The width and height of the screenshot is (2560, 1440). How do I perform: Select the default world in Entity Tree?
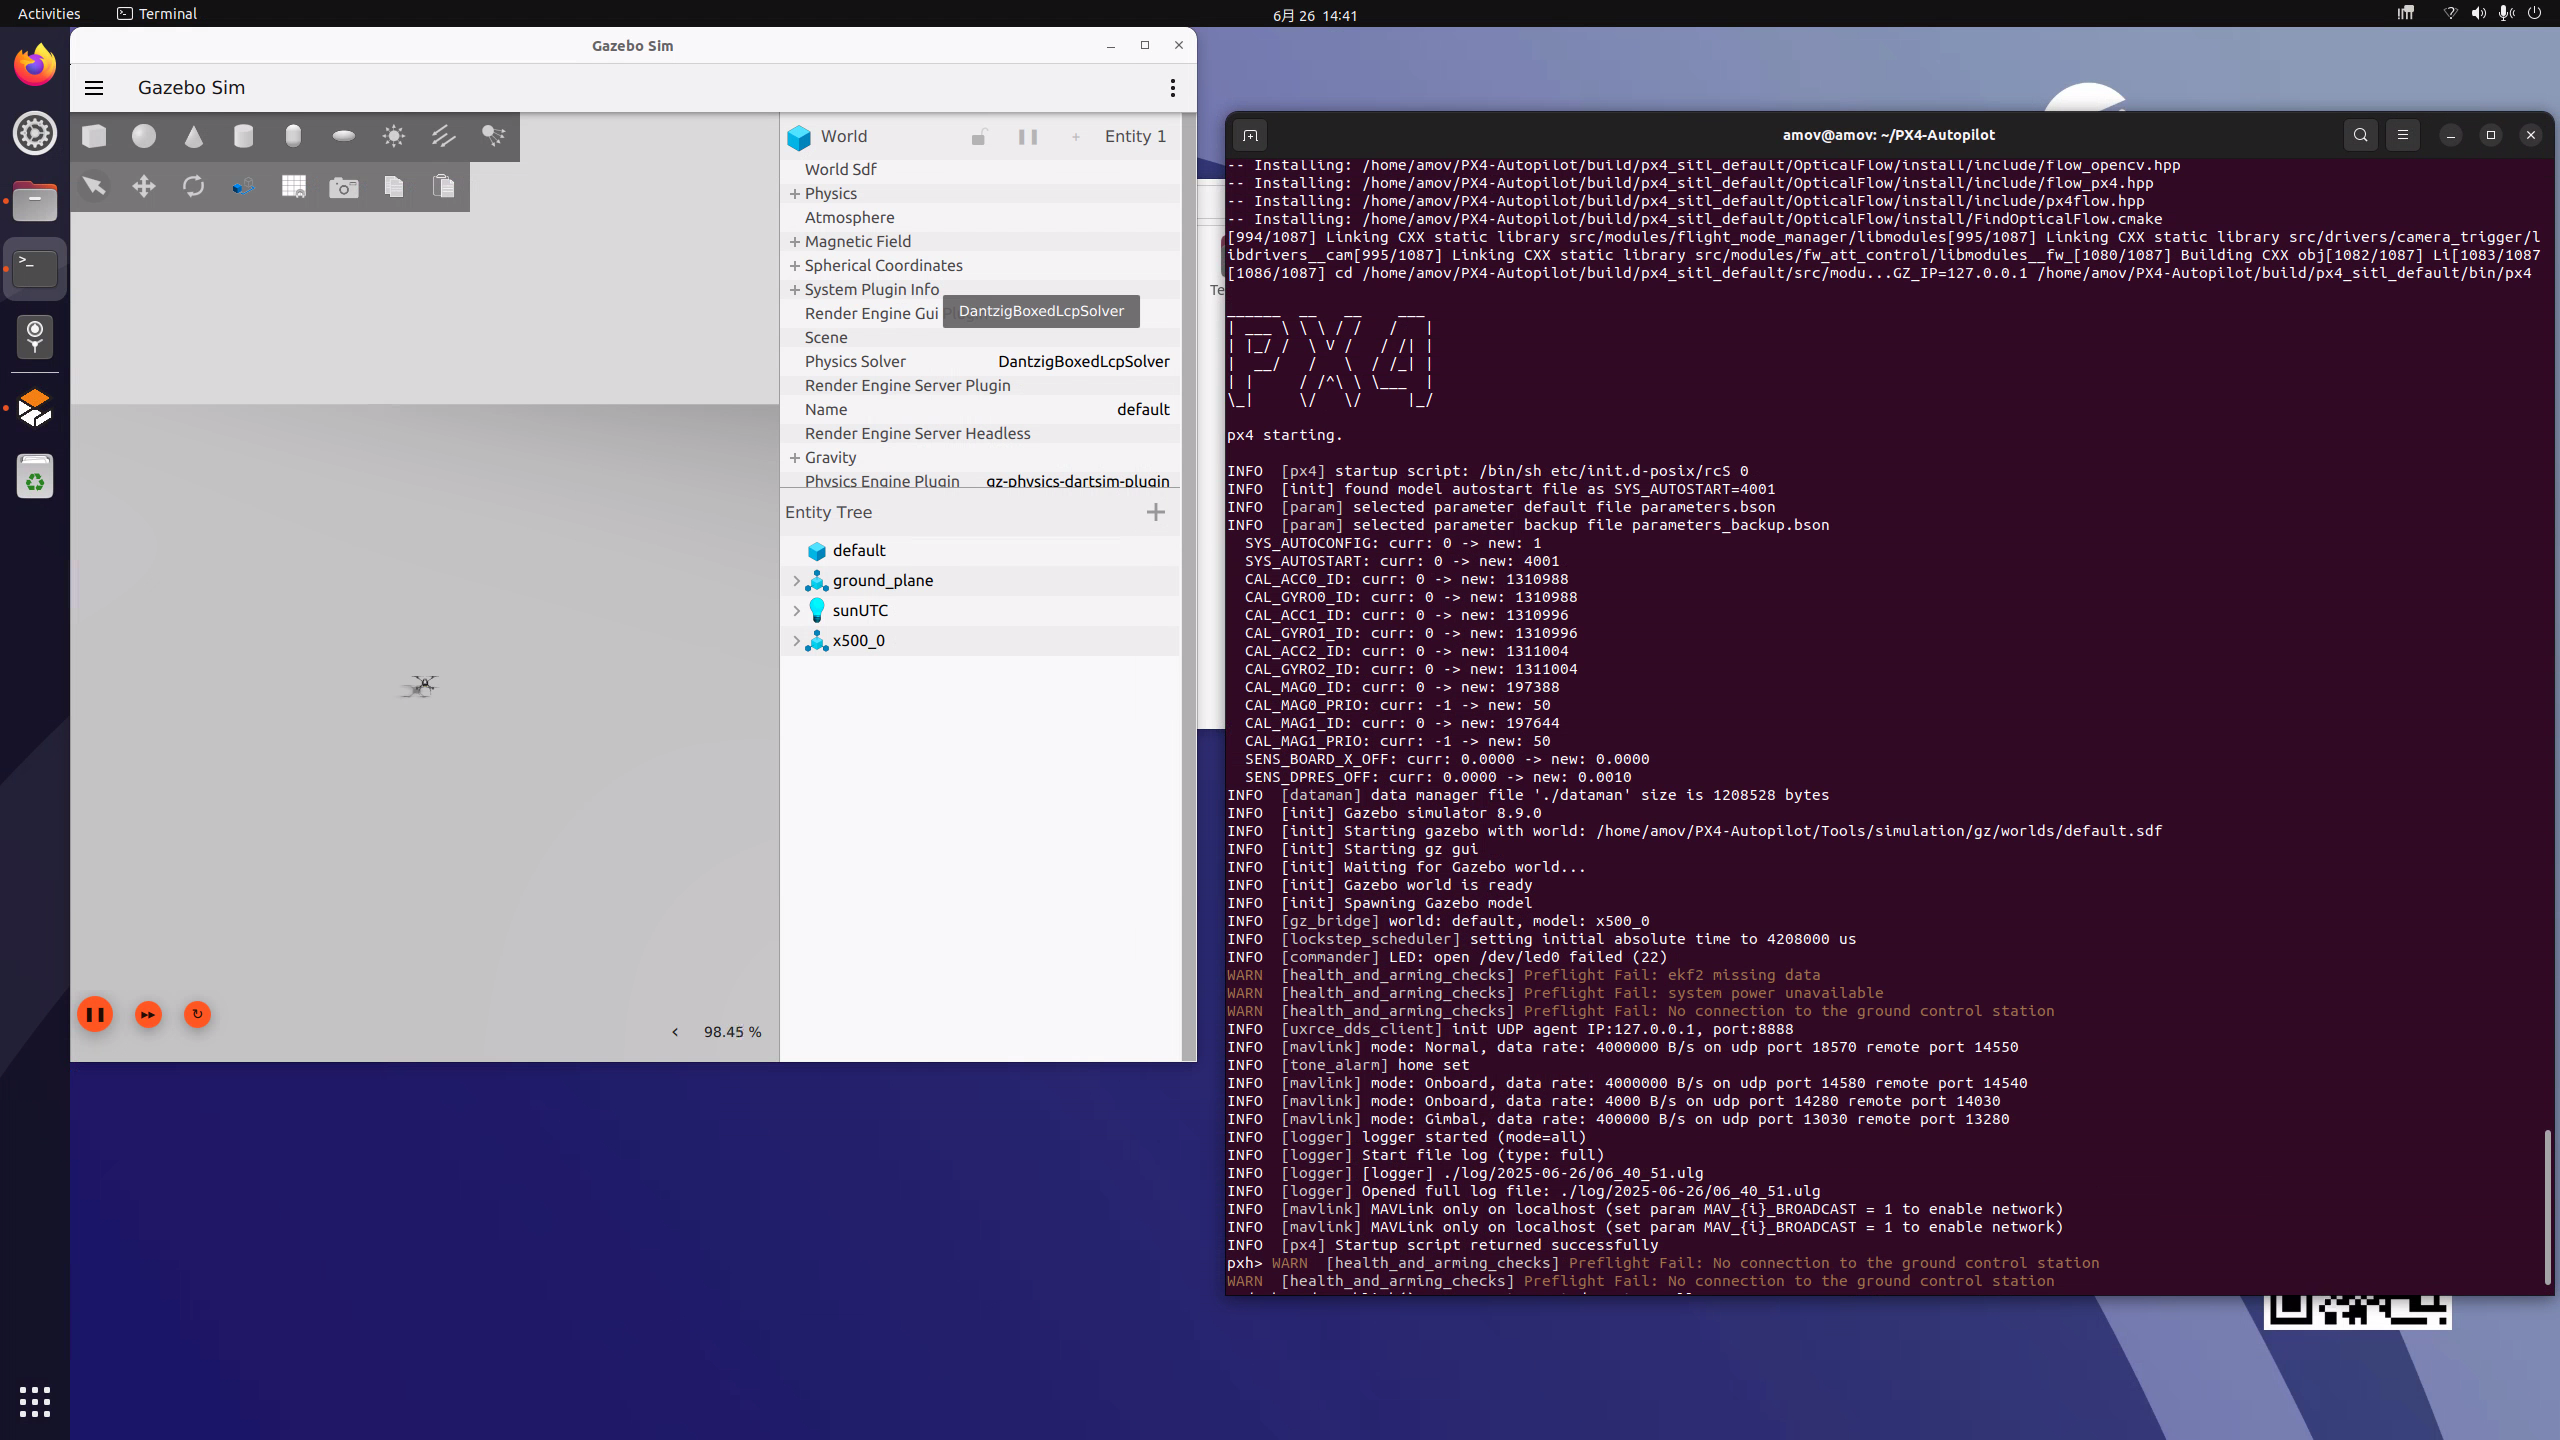tap(981, 551)
